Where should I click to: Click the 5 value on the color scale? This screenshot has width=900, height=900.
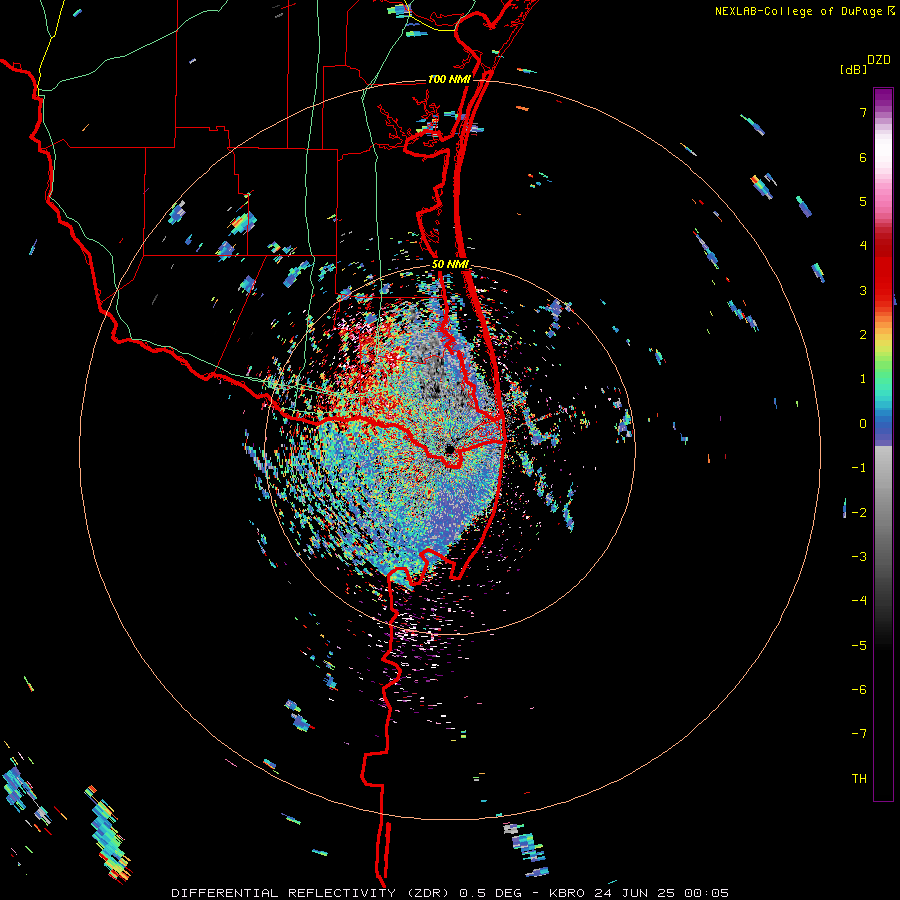863,201
